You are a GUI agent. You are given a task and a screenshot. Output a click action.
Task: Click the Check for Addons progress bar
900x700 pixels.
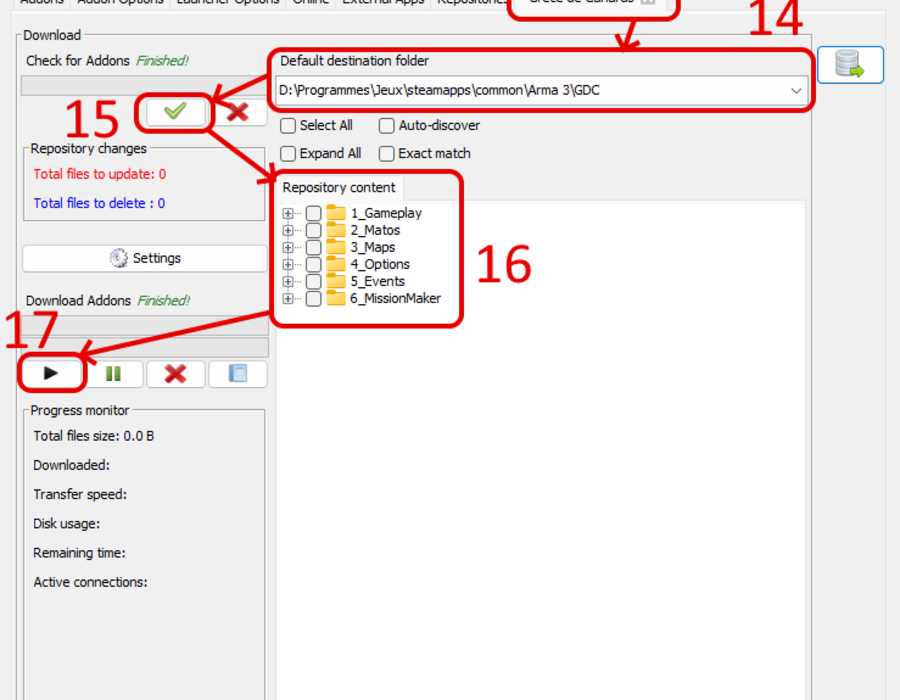[x=143, y=85]
